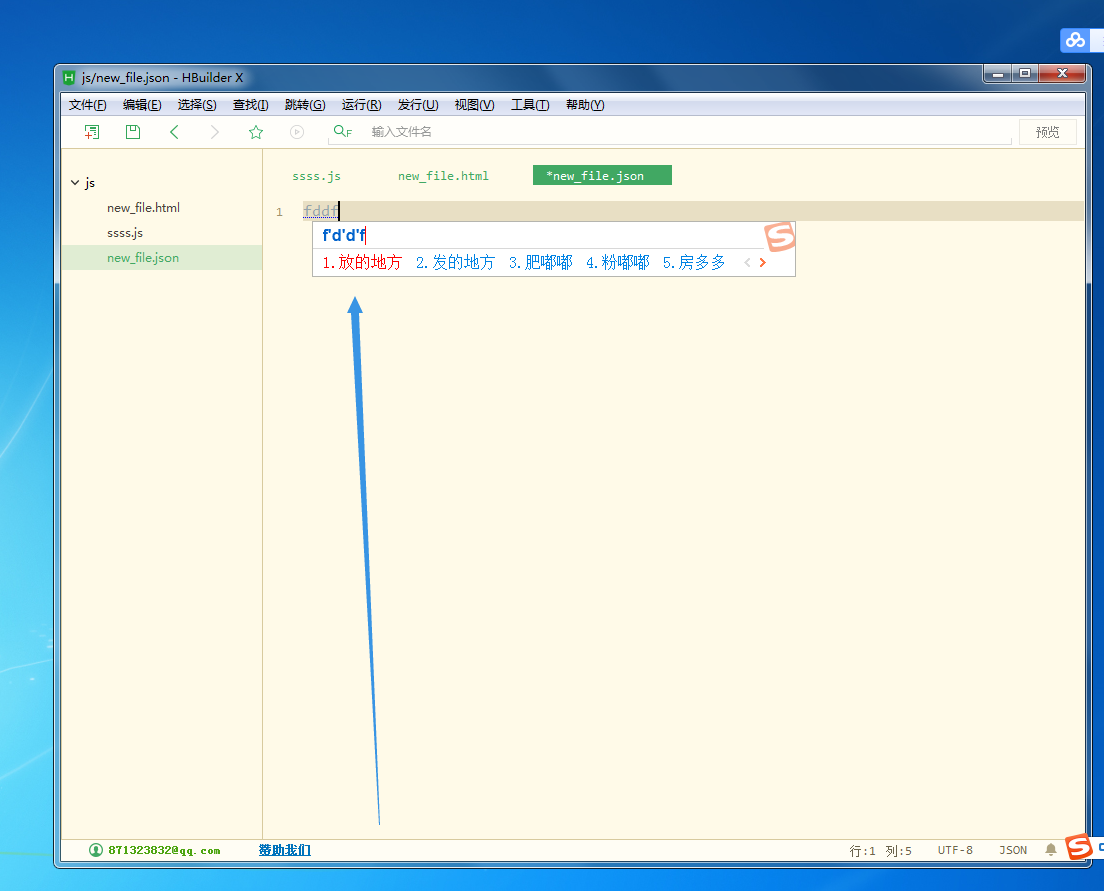Click the notification bell in status bar
The width and height of the screenshot is (1104, 891).
point(1050,849)
